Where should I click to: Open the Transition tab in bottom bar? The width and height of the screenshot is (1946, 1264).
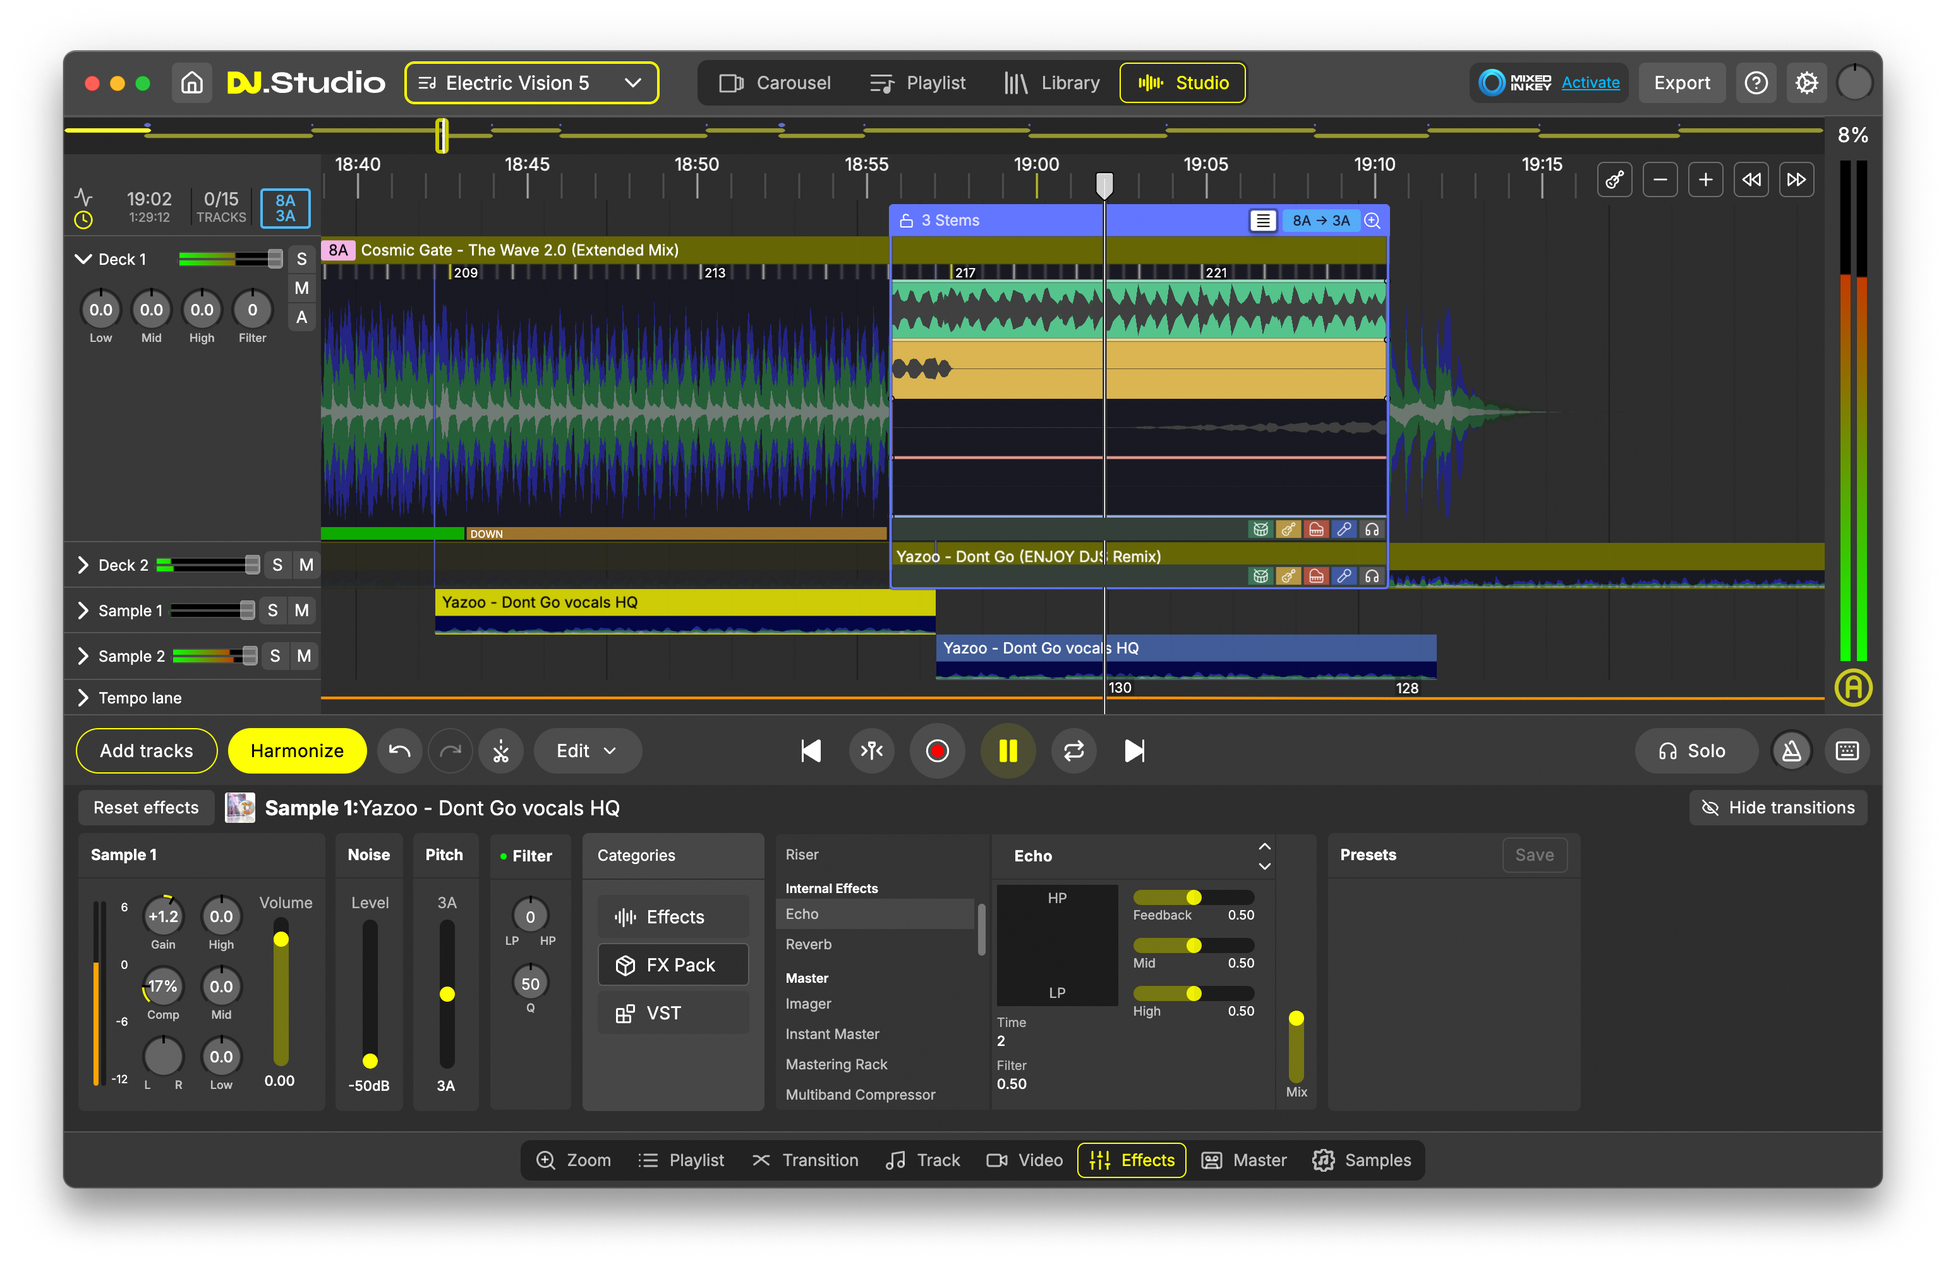805,1160
